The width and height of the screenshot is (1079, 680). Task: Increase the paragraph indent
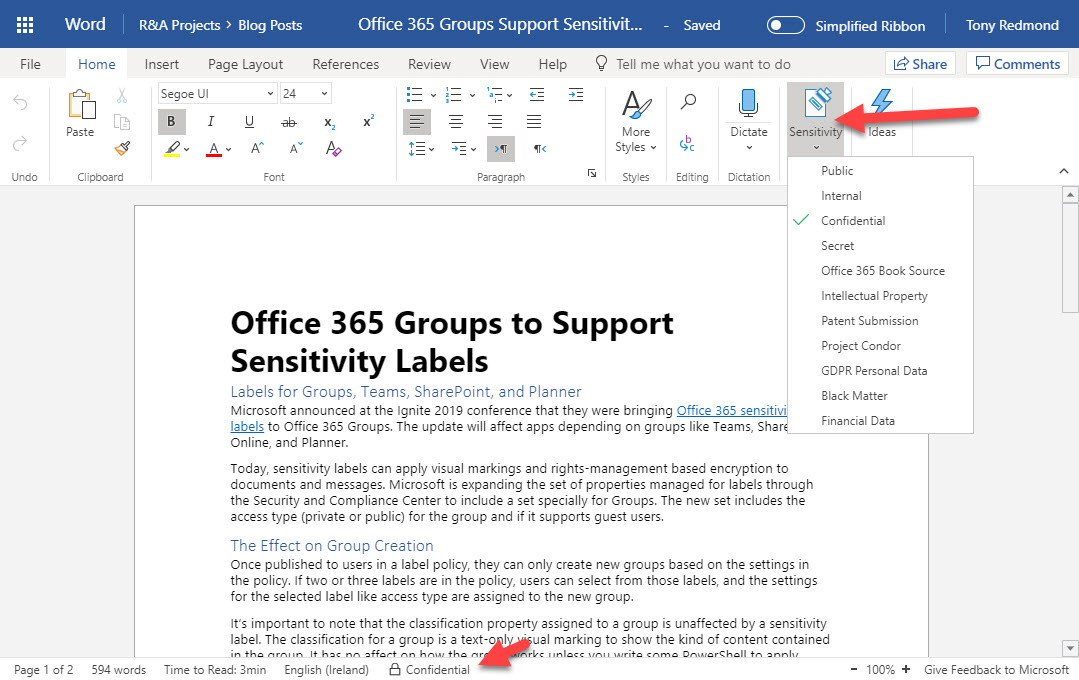click(x=577, y=94)
